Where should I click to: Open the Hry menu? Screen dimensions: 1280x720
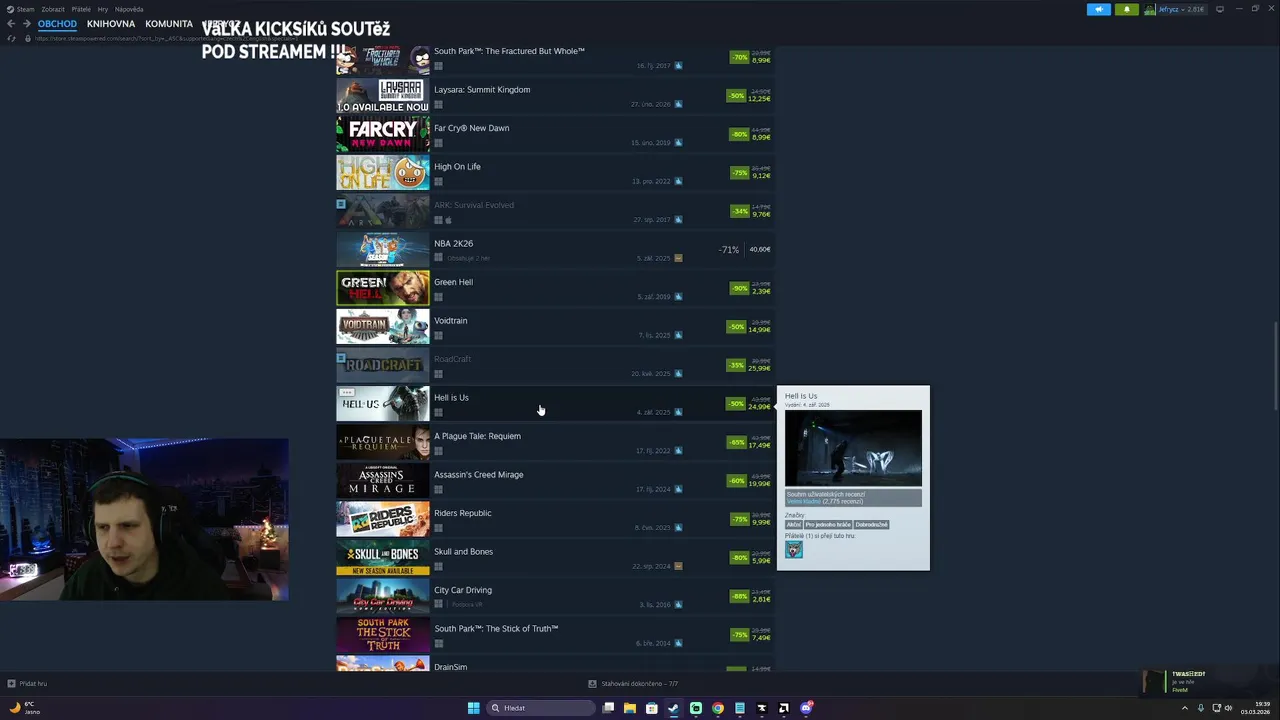[x=103, y=9]
